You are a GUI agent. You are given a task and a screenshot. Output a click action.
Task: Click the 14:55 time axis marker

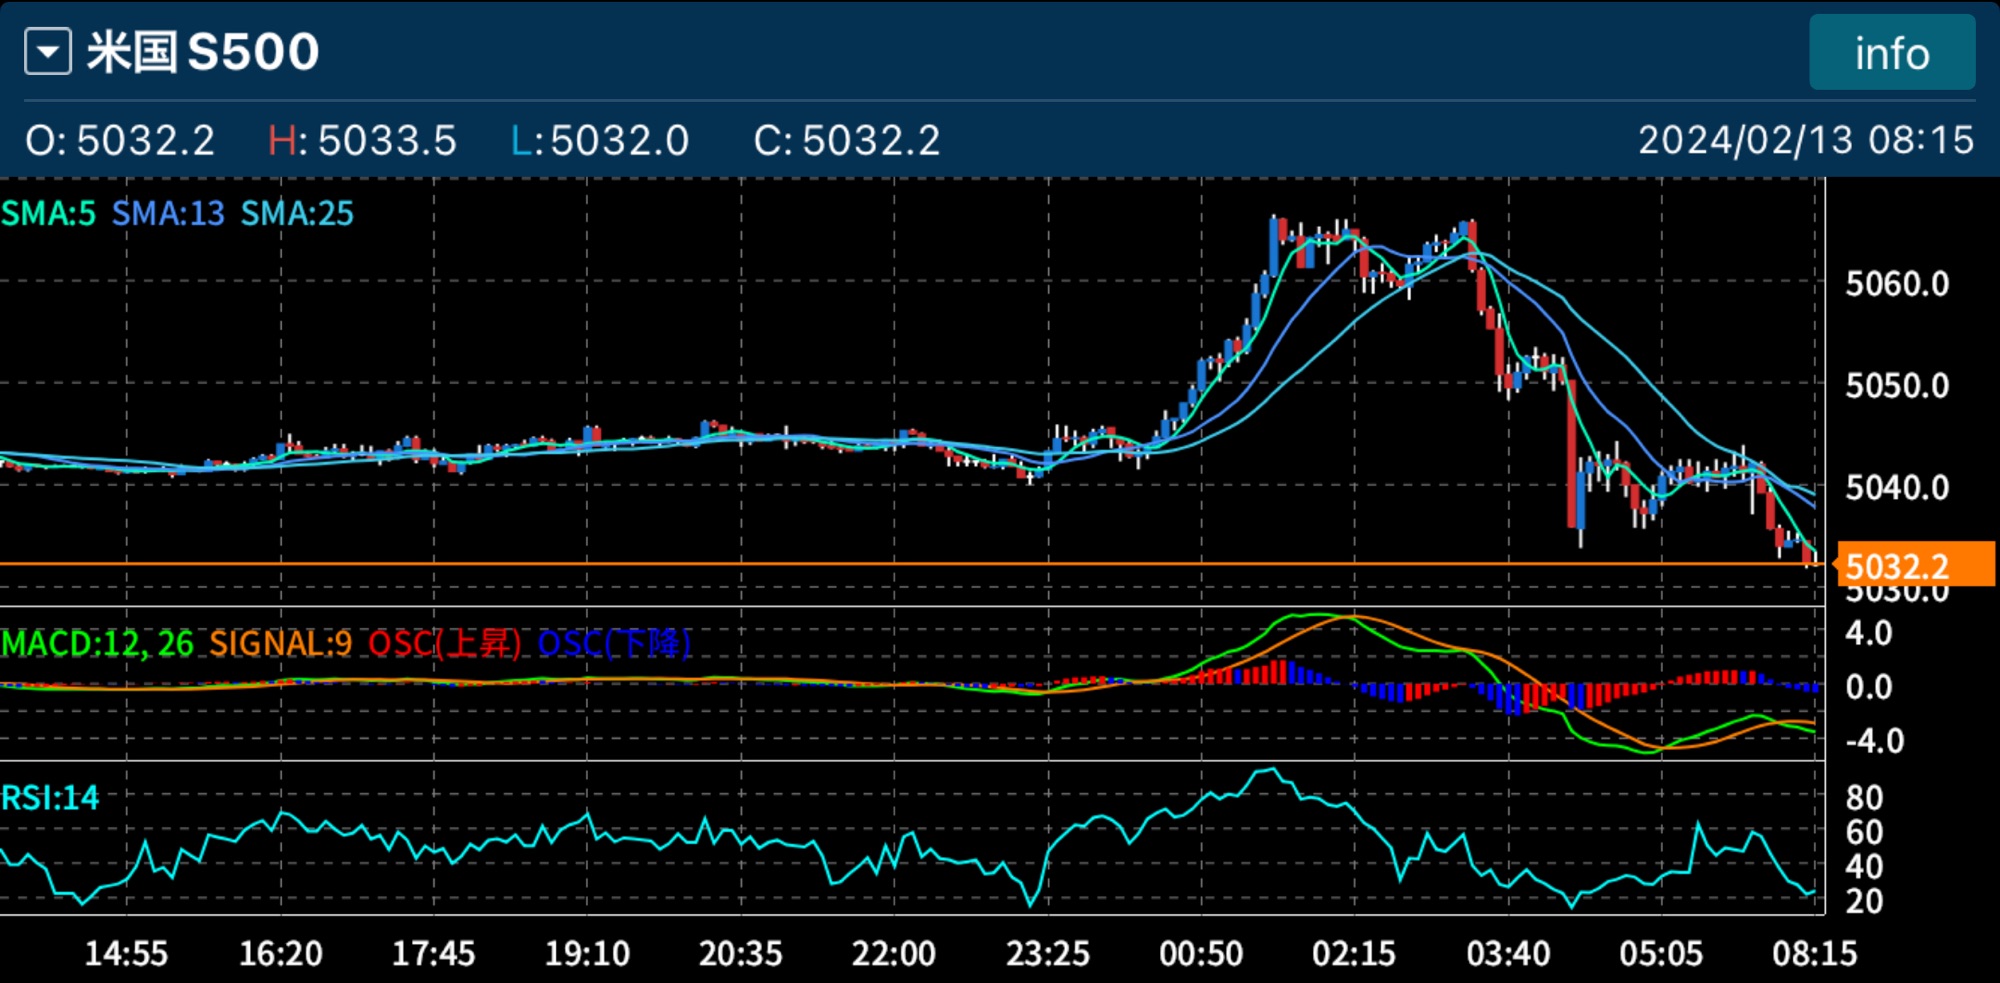coord(126,953)
